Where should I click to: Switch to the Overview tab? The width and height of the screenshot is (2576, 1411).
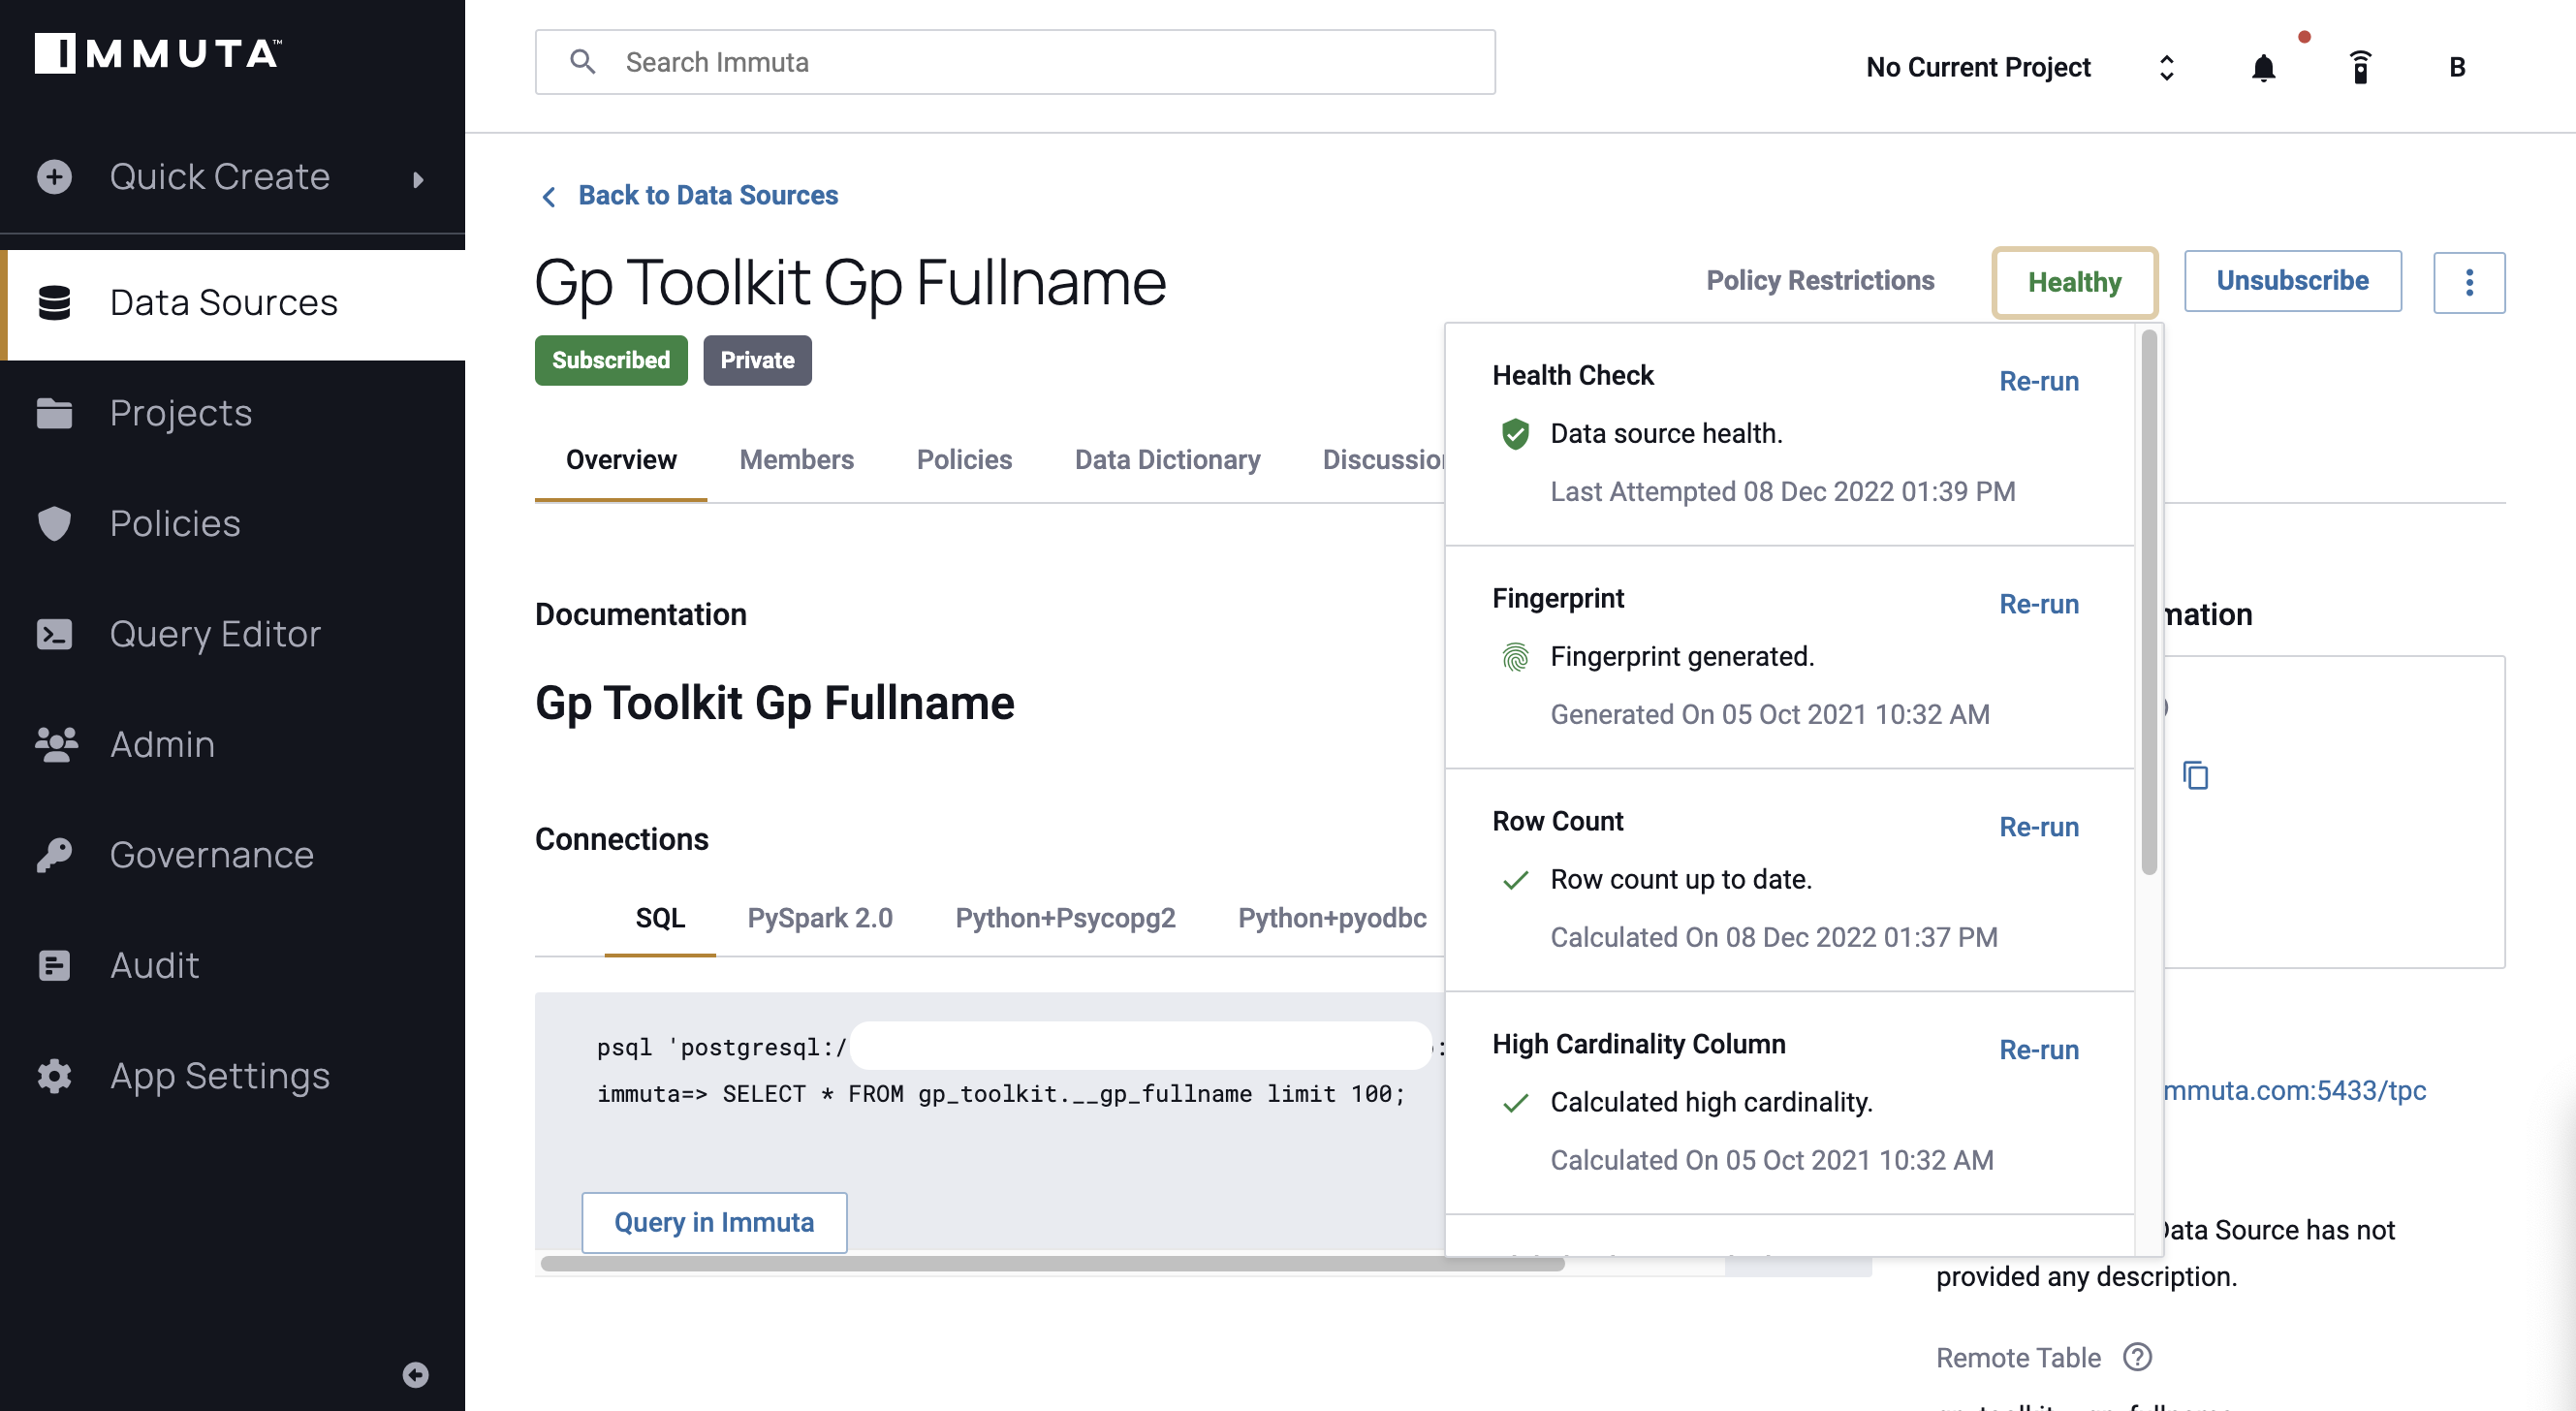click(621, 460)
